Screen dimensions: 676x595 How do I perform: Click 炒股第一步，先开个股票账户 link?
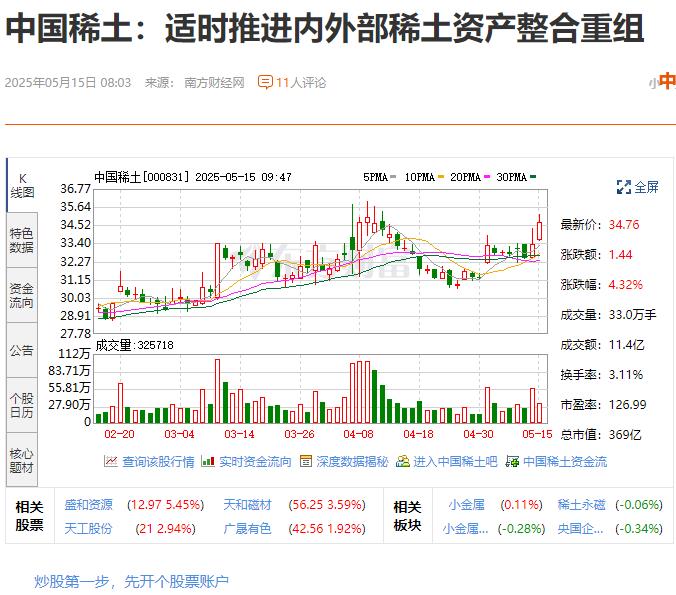click(x=131, y=582)
